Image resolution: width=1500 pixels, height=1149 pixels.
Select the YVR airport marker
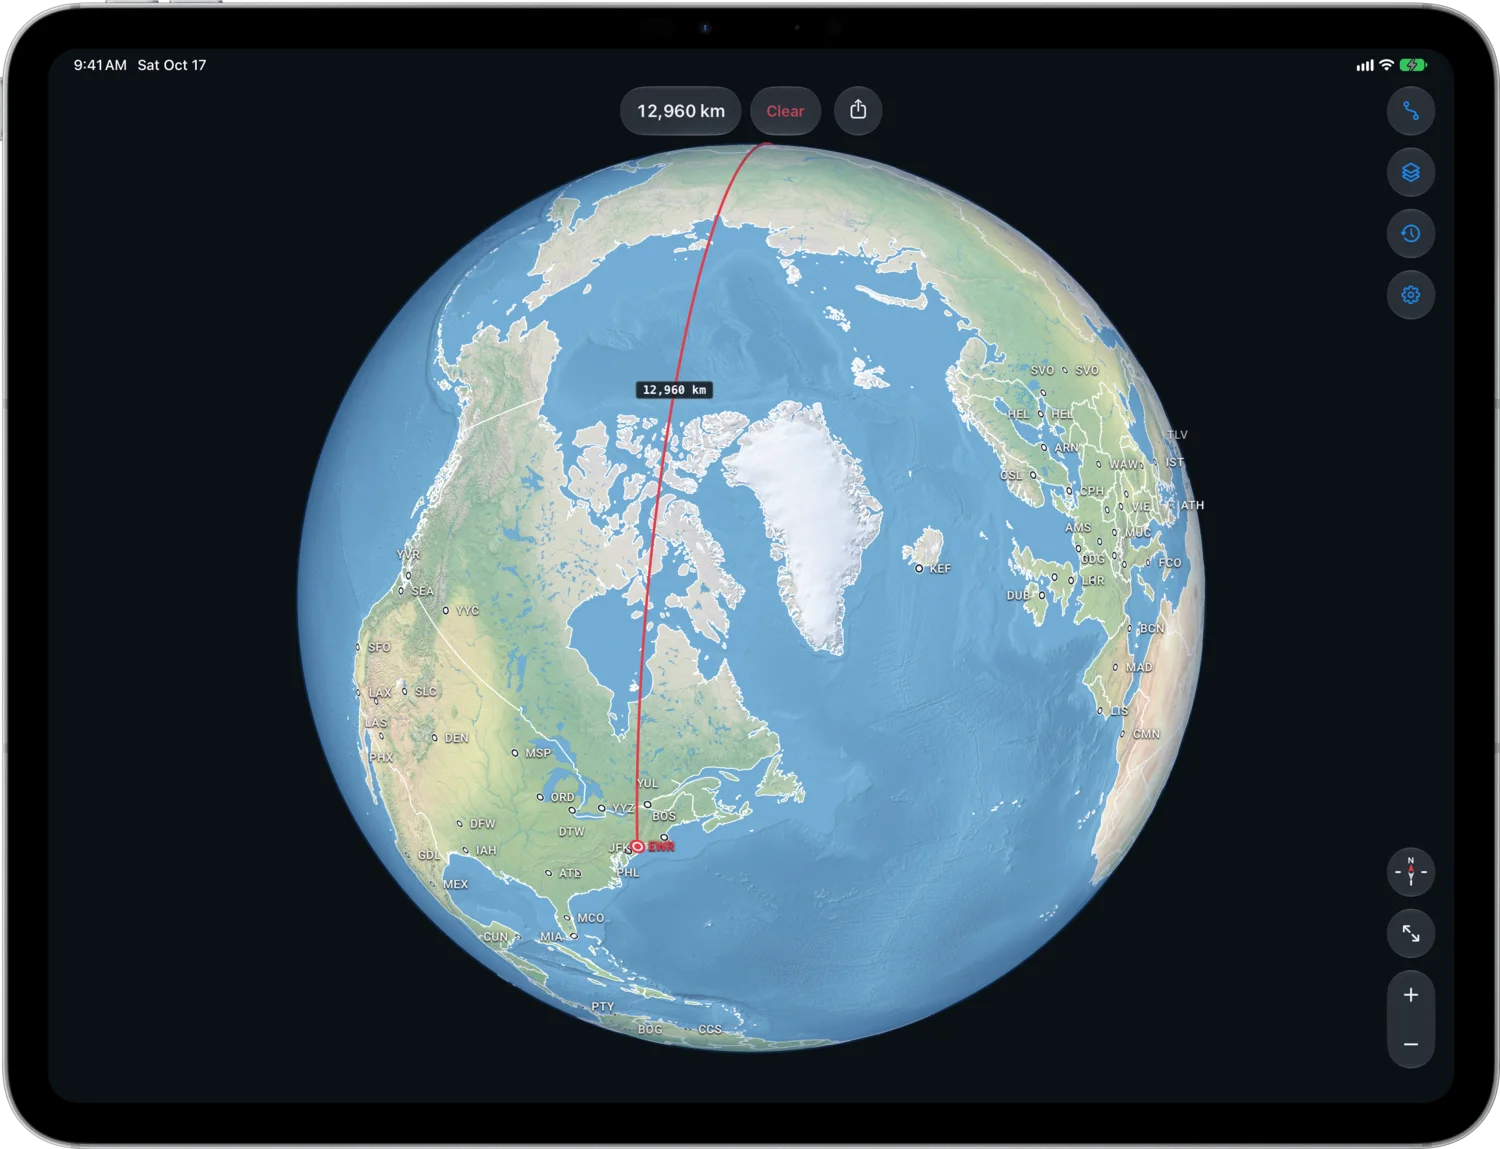coord(408,575)
